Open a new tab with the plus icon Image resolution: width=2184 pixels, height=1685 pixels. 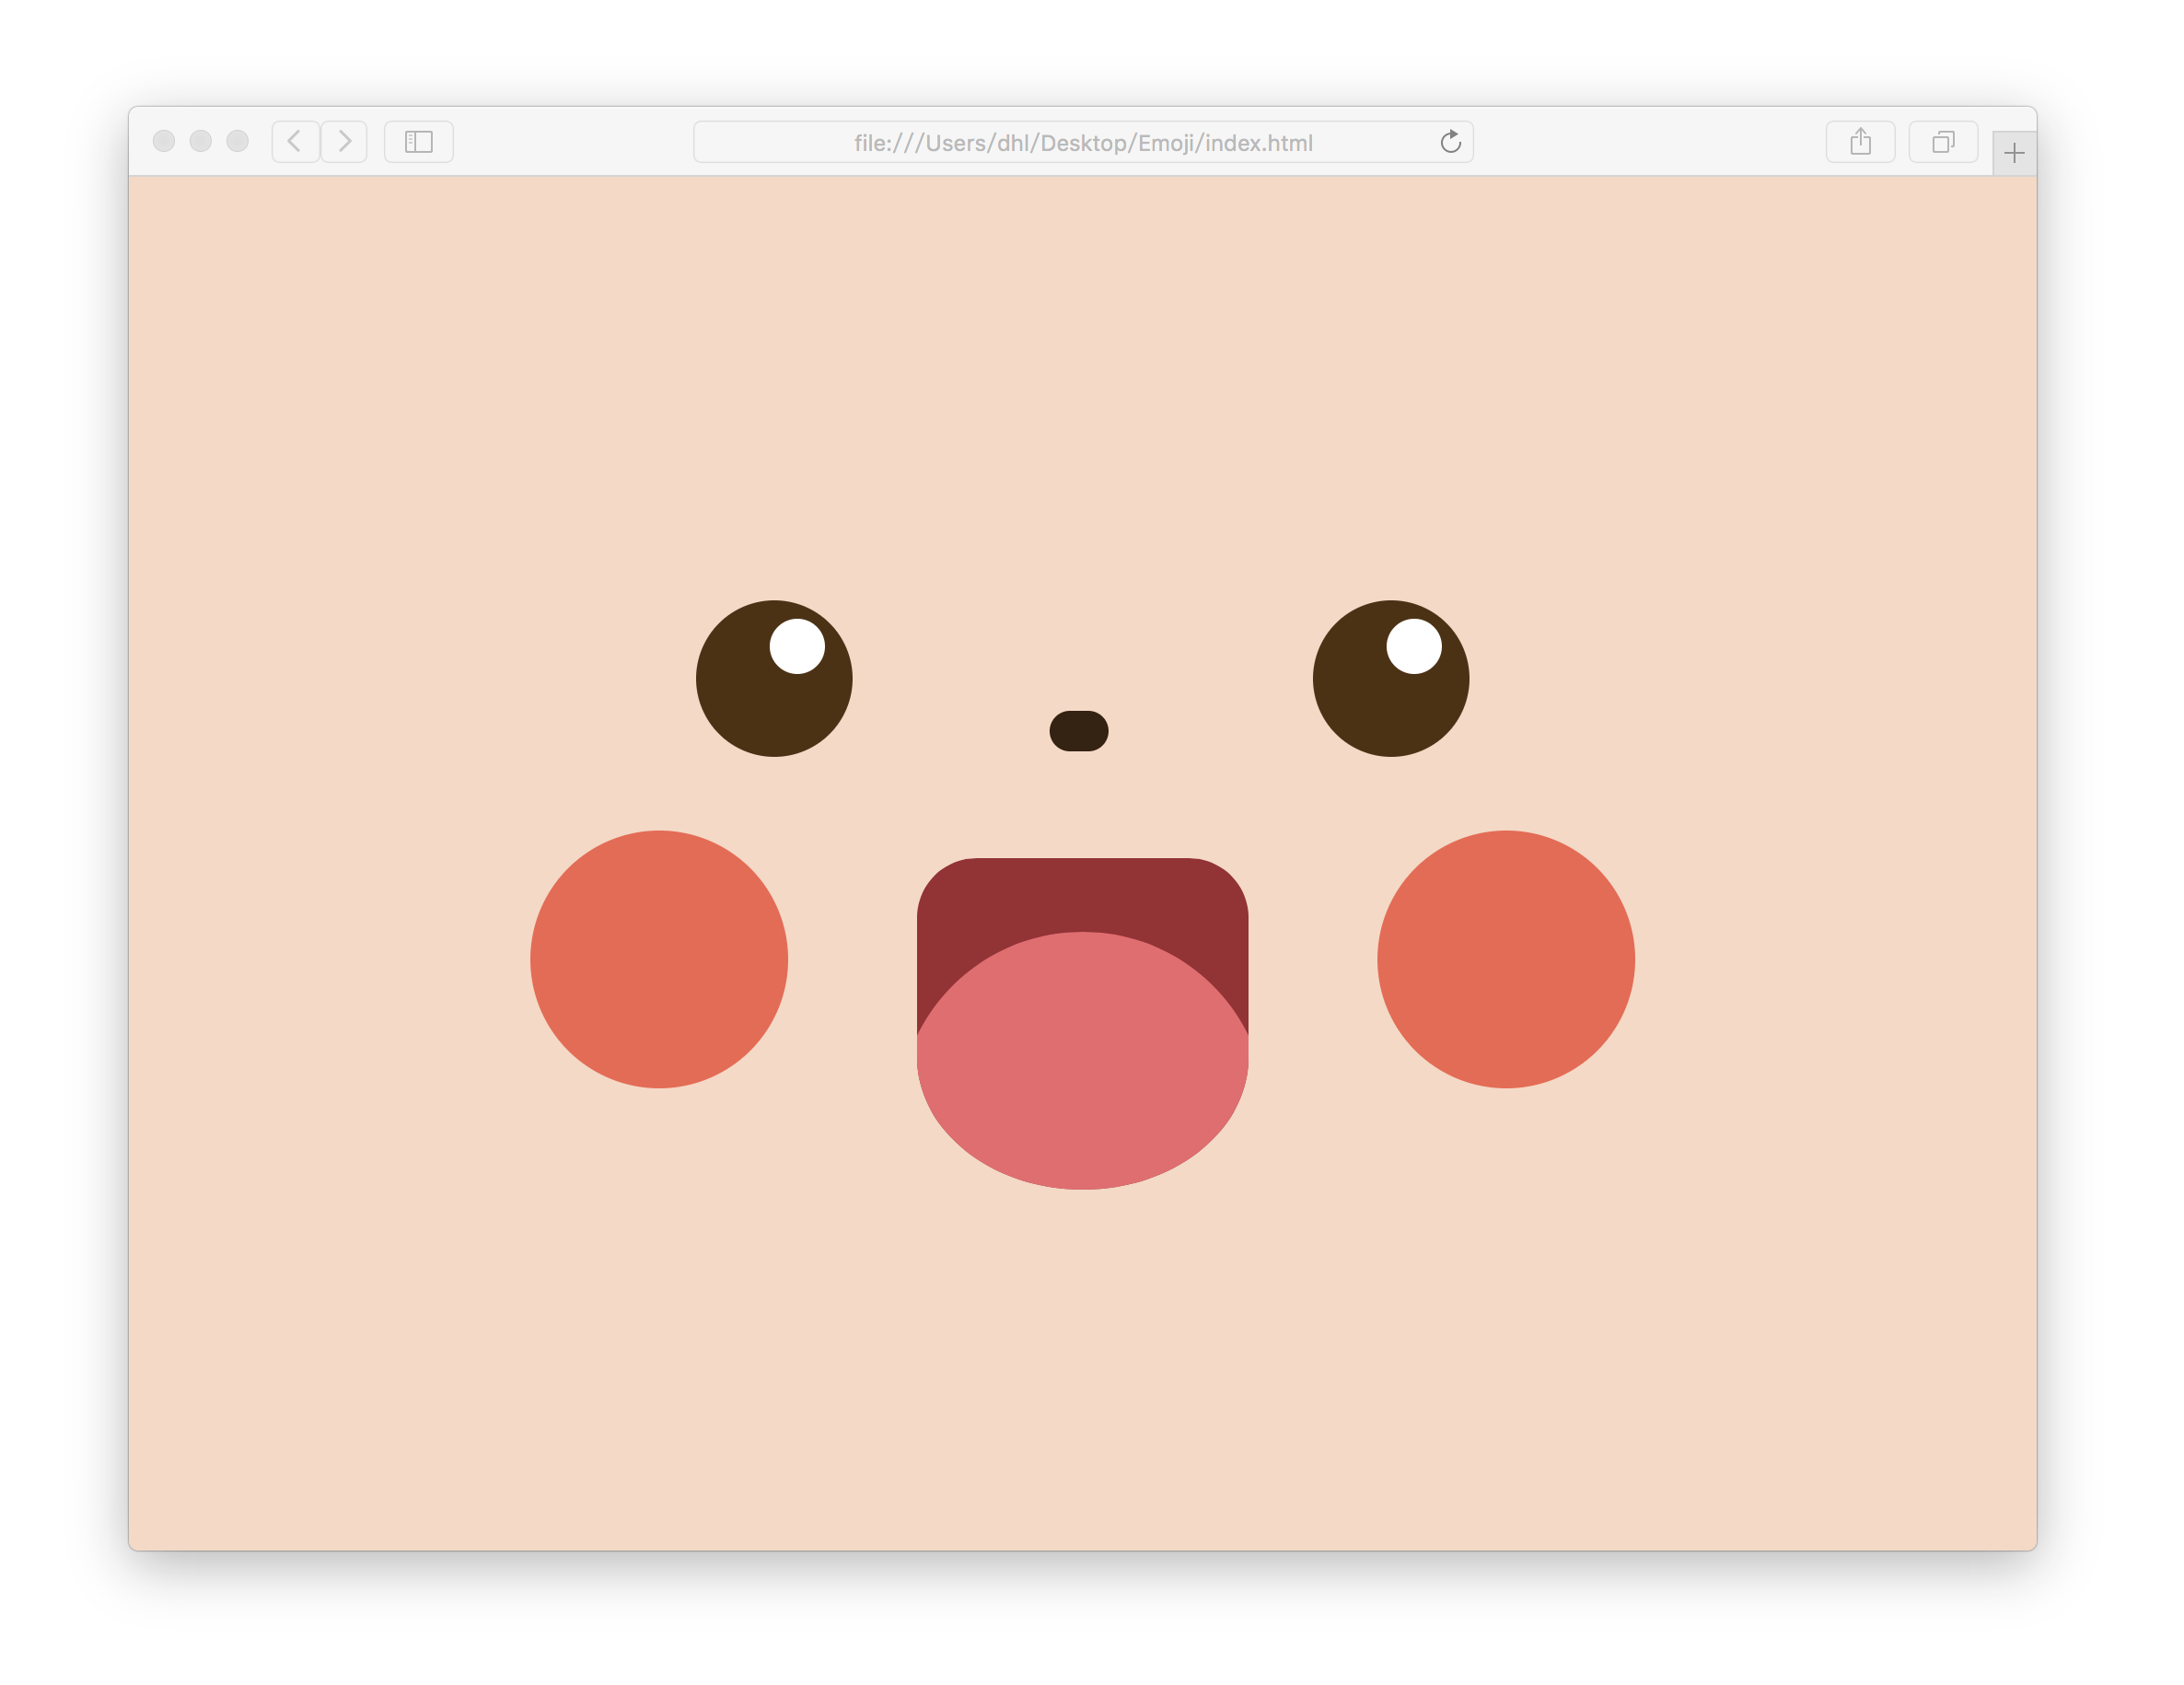[2014, 153]
